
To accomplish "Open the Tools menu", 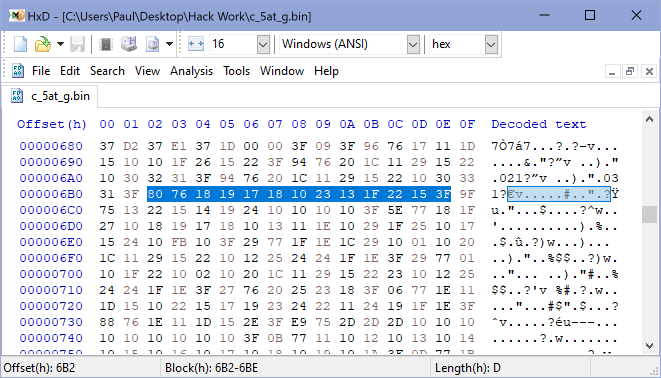I will pyautogui.click(x=236, y=71).
